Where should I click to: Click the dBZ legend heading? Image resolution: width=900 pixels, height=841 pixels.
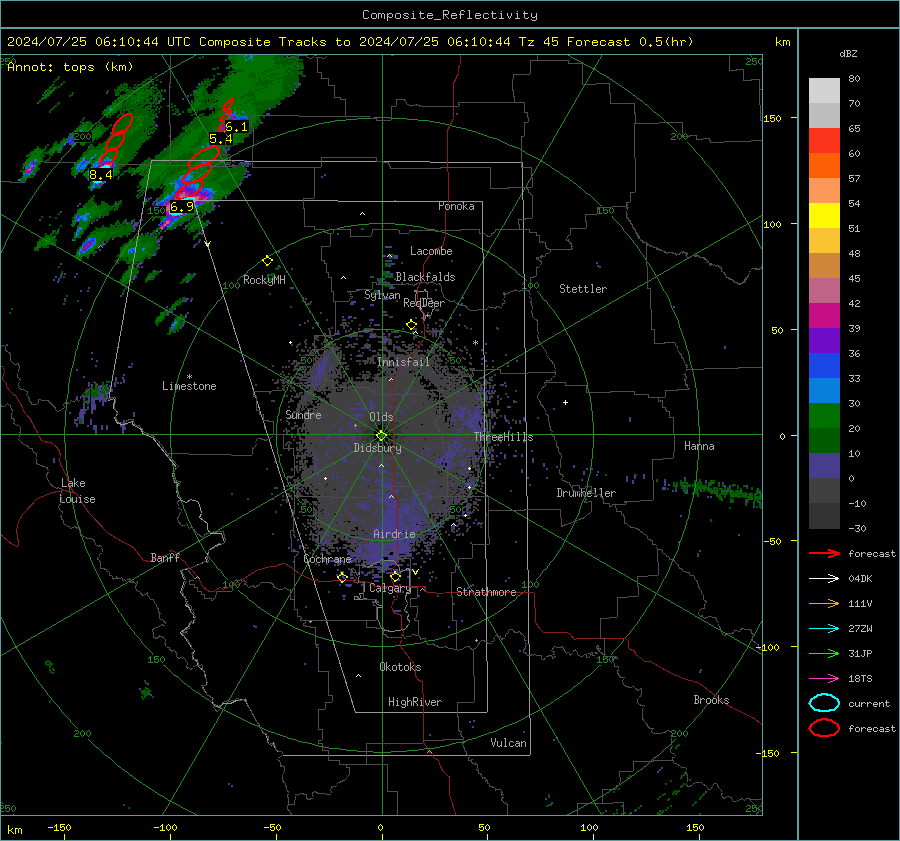pos(848,53)
